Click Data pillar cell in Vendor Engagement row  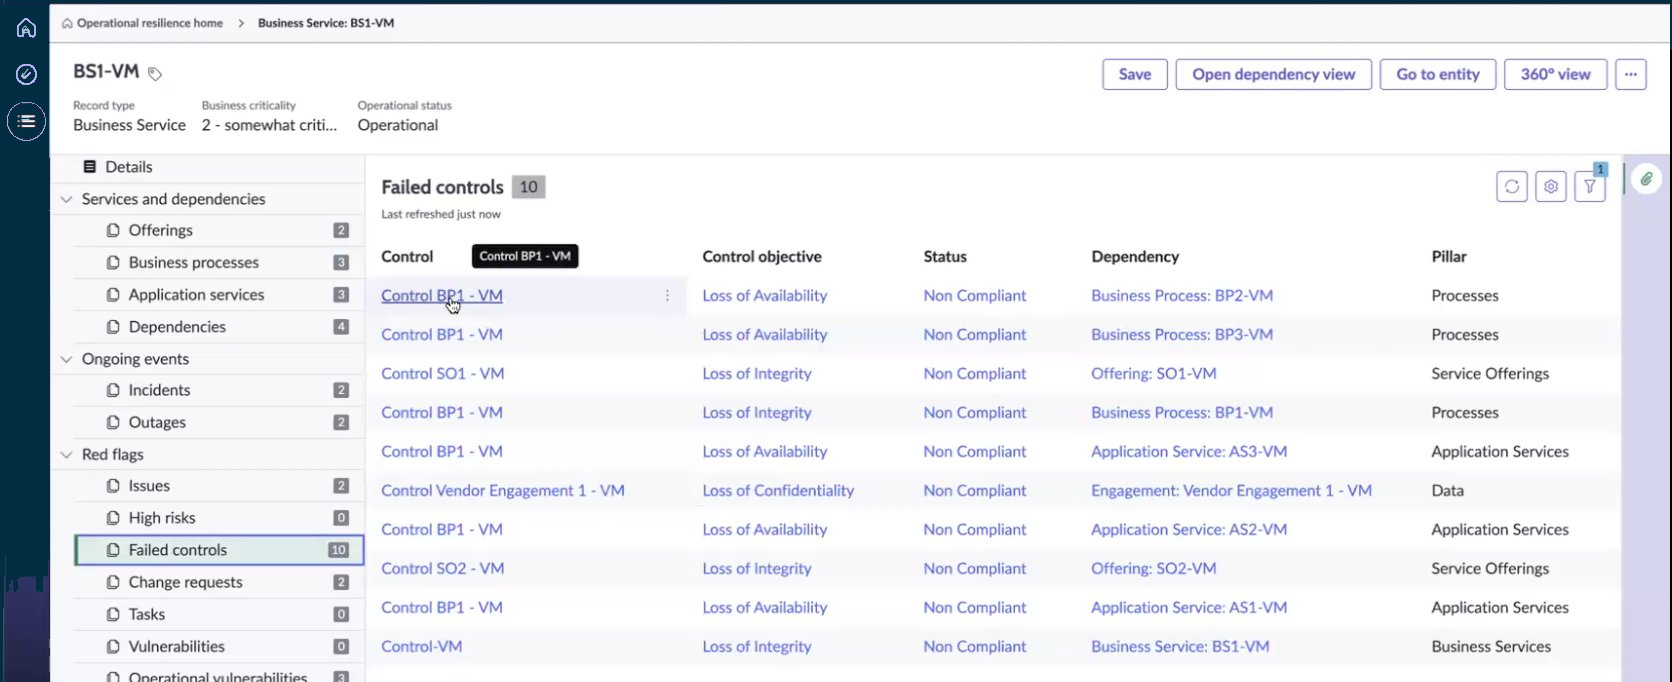pyautogui.click(x=1447, y=490)
